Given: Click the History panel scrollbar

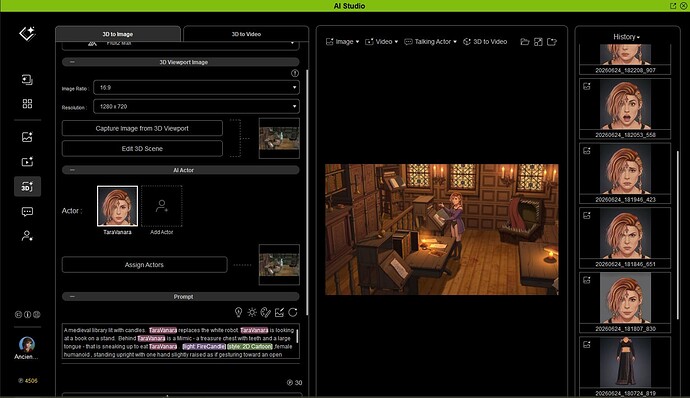Looking at the screenshot, I should pos(677,234).
